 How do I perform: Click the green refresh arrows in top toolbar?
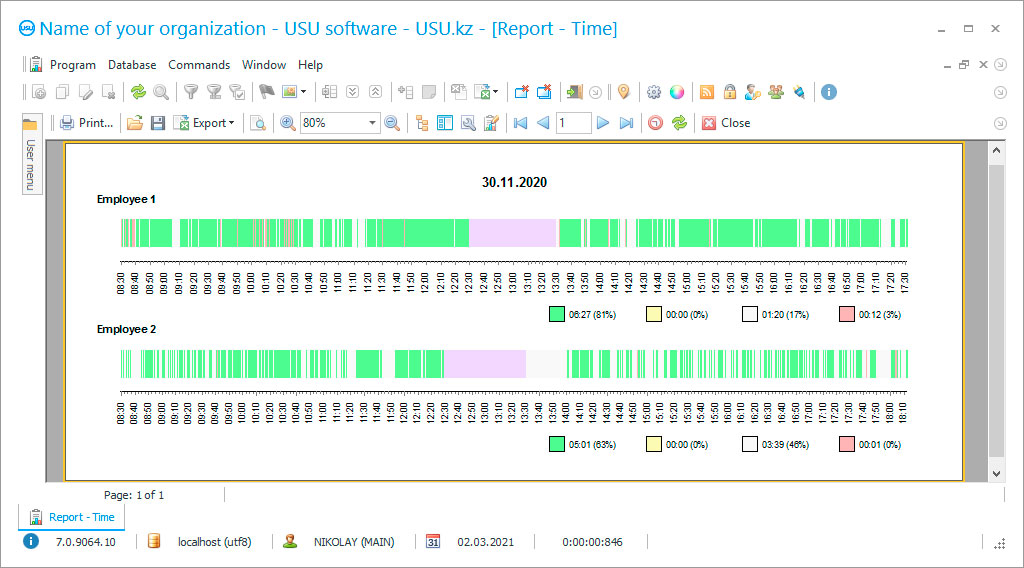(x=138, y=92)
